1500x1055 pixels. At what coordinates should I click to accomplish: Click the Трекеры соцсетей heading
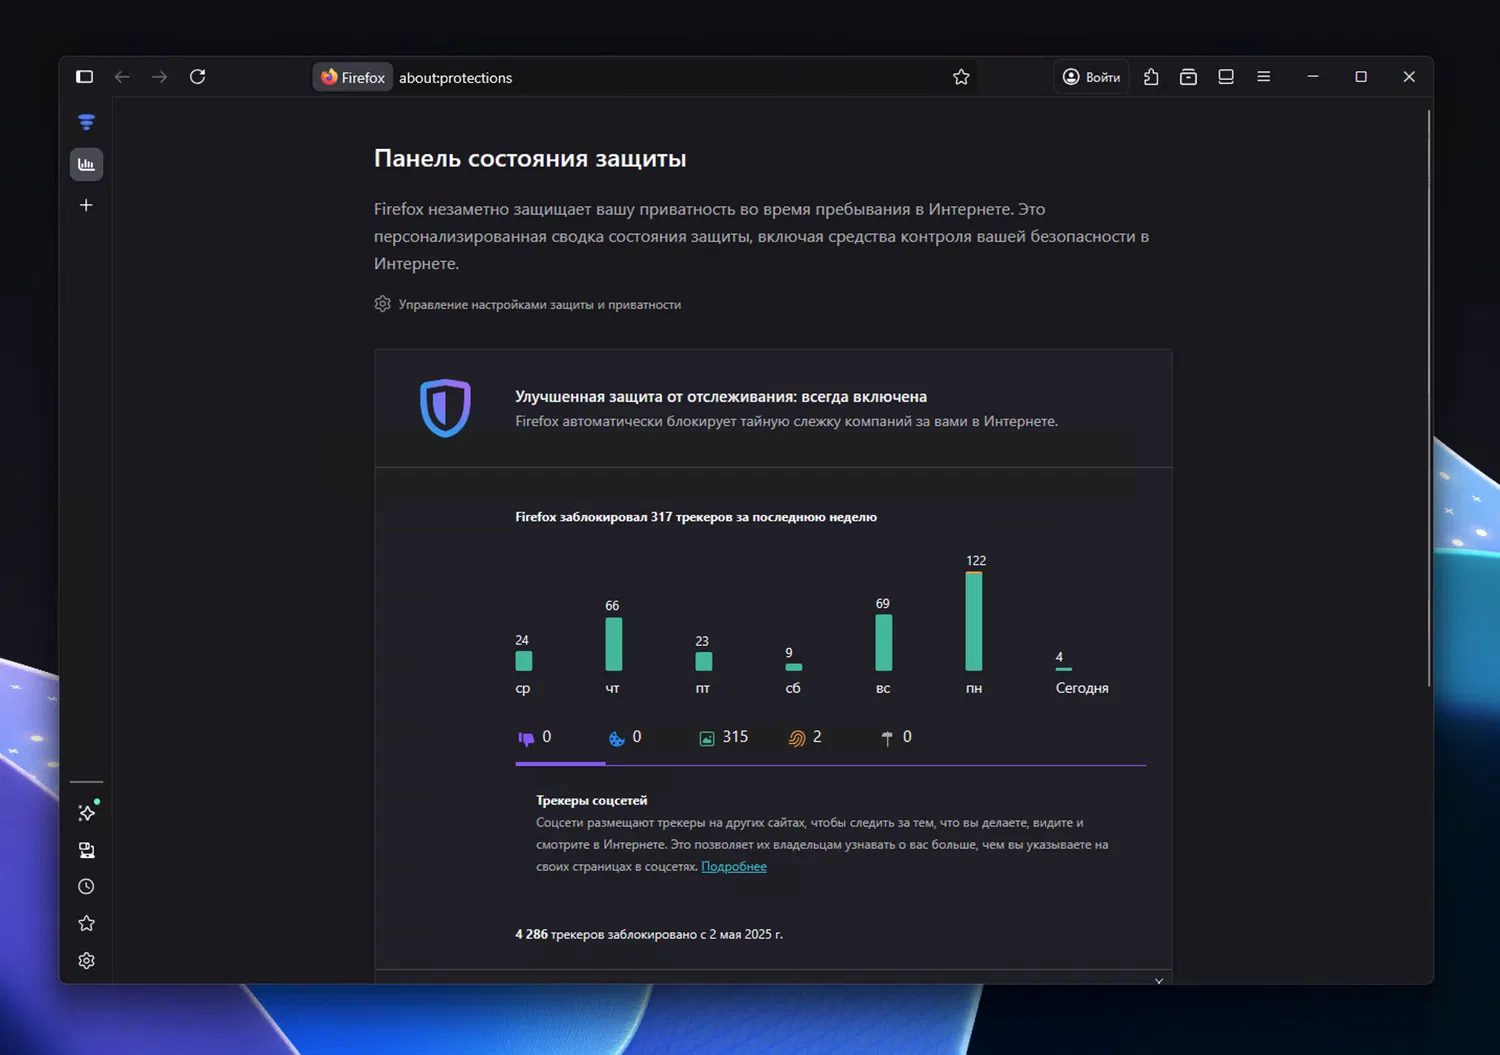(591, 800)
